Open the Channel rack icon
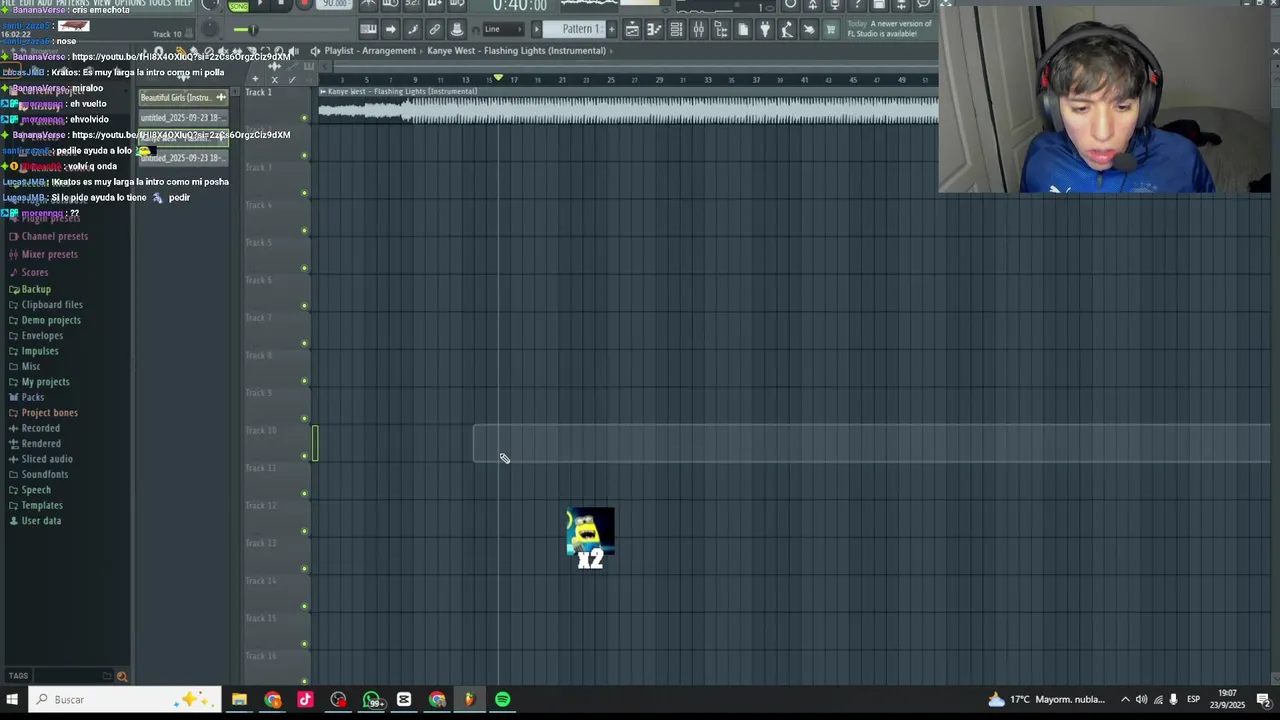Screen dimensions: 1280x720 click(x=676, y=30)
